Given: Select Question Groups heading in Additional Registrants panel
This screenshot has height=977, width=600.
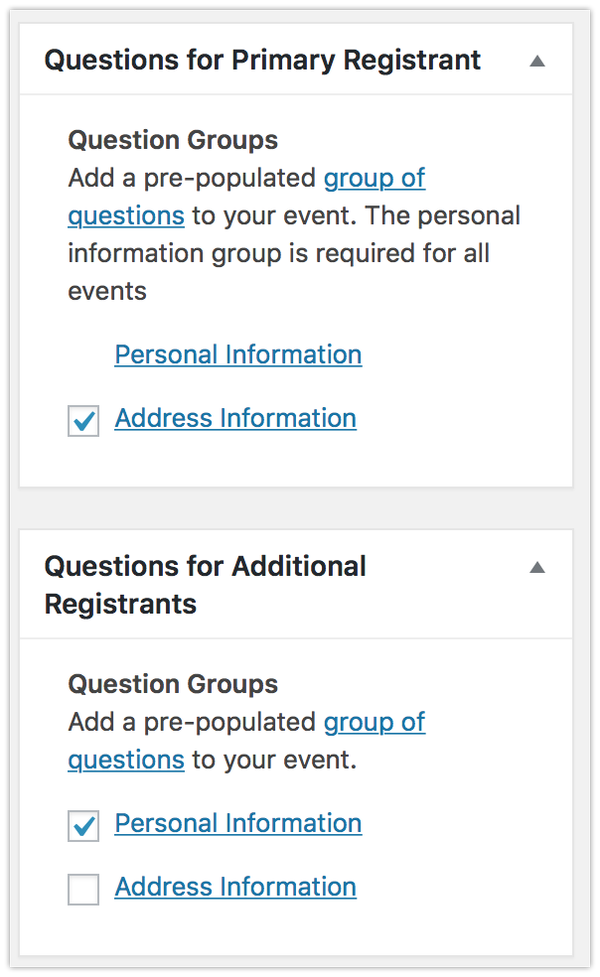Looking at the screenshot, I should [x=173, y=684].
